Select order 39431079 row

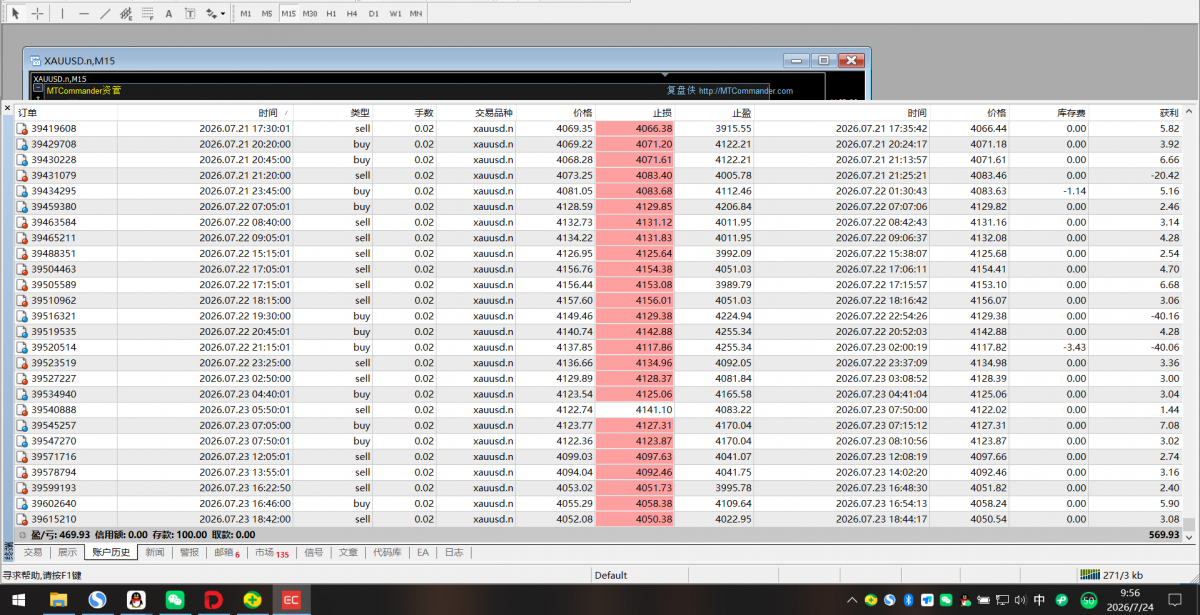(x=598, y=175)
